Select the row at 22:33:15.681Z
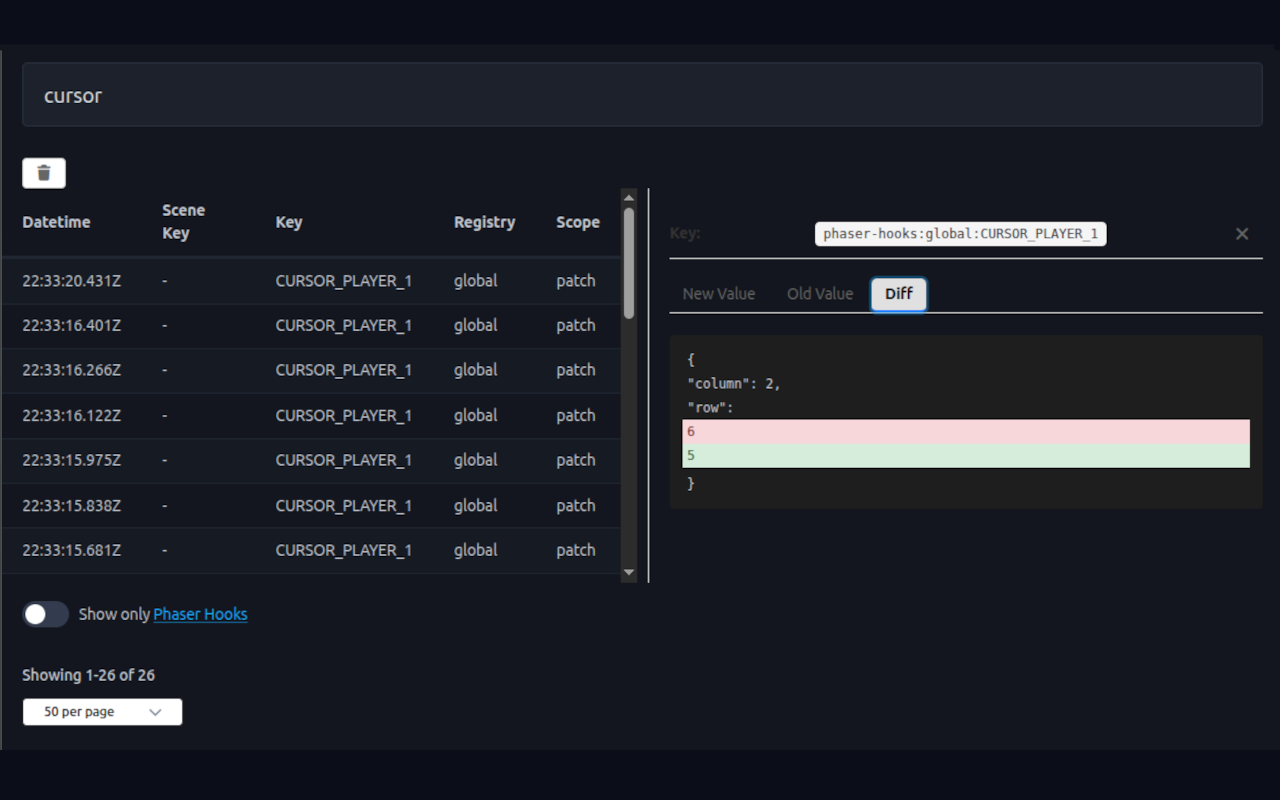 311,551
